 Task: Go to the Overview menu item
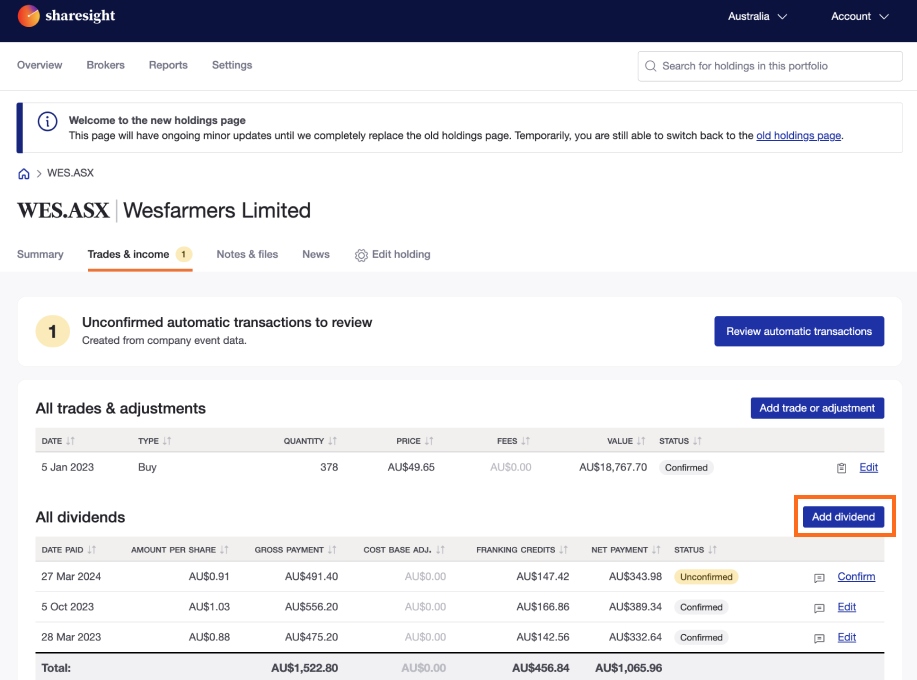point(39,65)
